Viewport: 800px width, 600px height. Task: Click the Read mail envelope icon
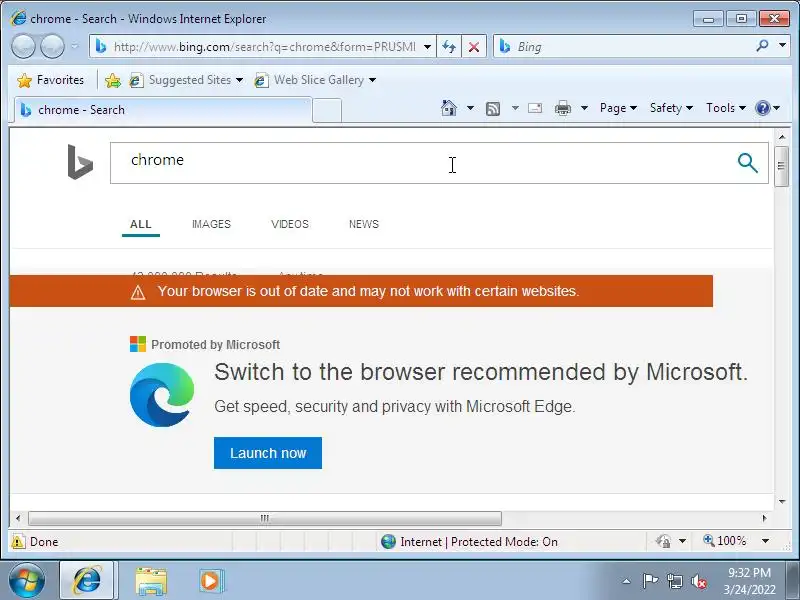click(x=535, y=108)
